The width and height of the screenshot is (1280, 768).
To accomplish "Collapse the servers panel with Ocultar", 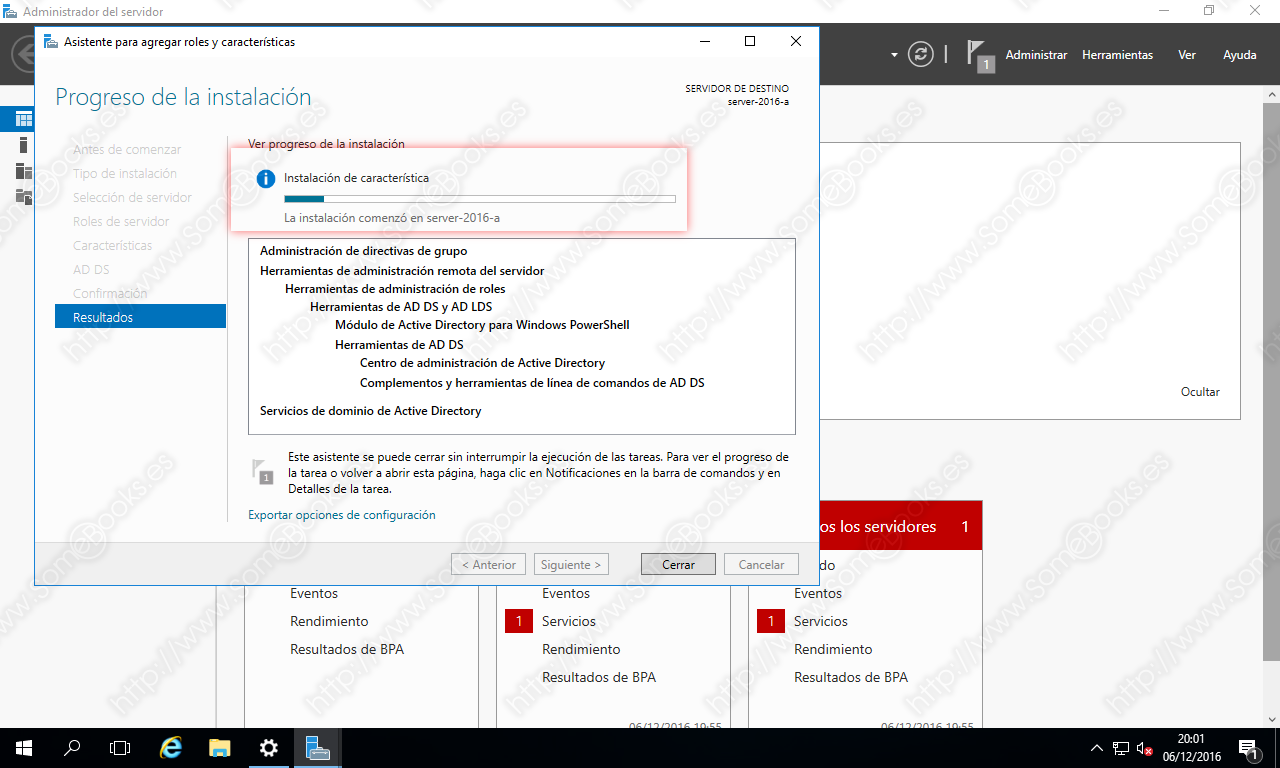I will click(1199, 391).
